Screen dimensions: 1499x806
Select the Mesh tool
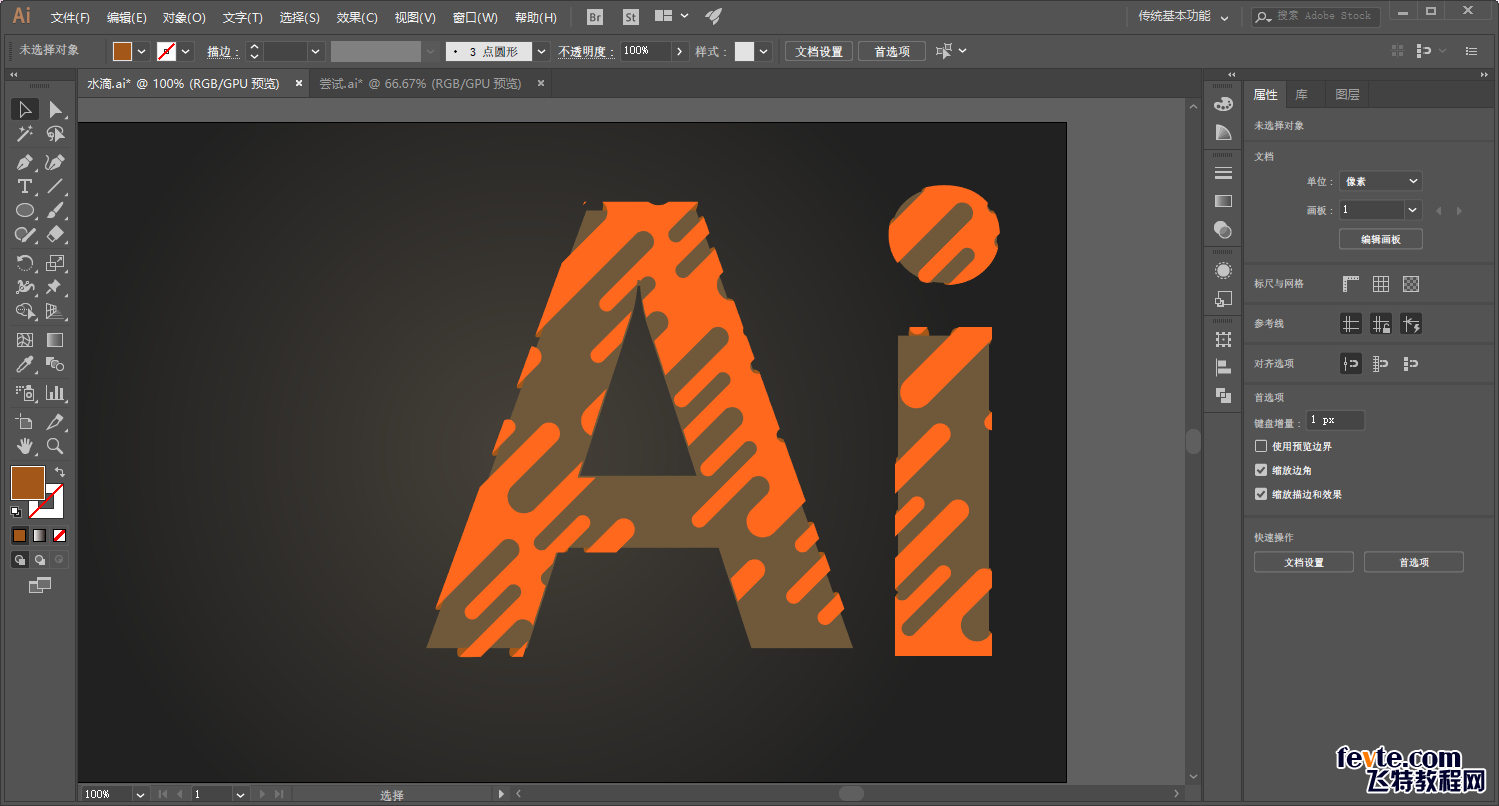click(25, 340)
